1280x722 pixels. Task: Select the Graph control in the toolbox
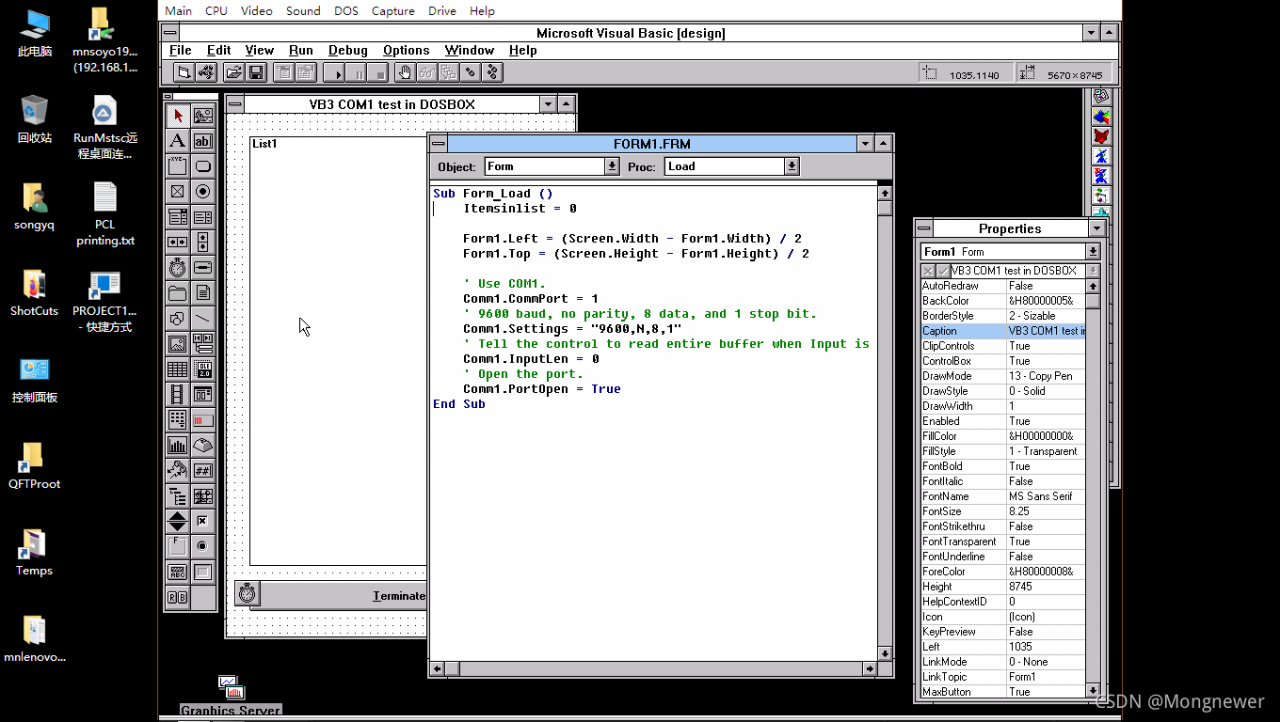(177, 445)
